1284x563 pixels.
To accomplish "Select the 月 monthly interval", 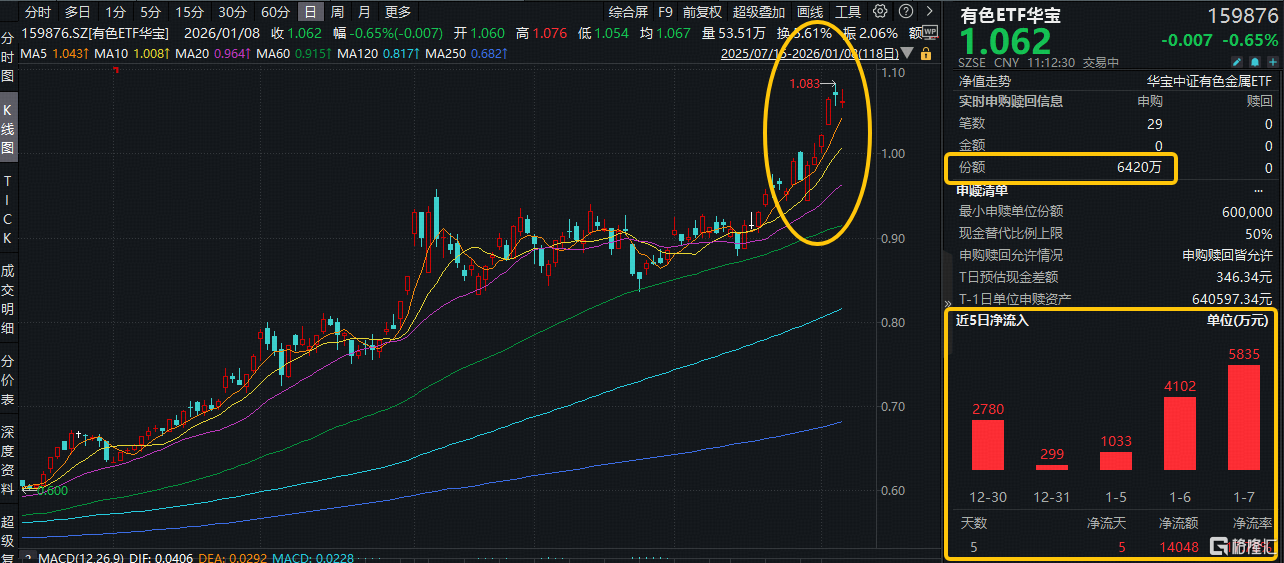I will 363,12.
